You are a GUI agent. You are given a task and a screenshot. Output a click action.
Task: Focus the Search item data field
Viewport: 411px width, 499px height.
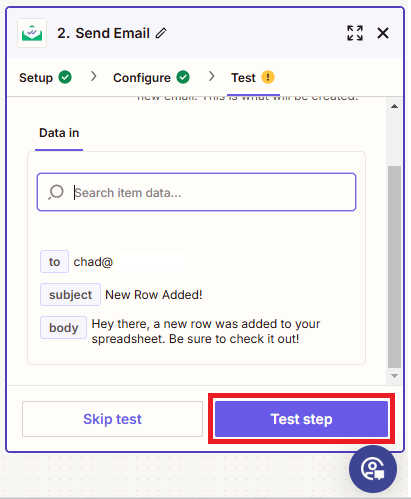click(196, 192)
